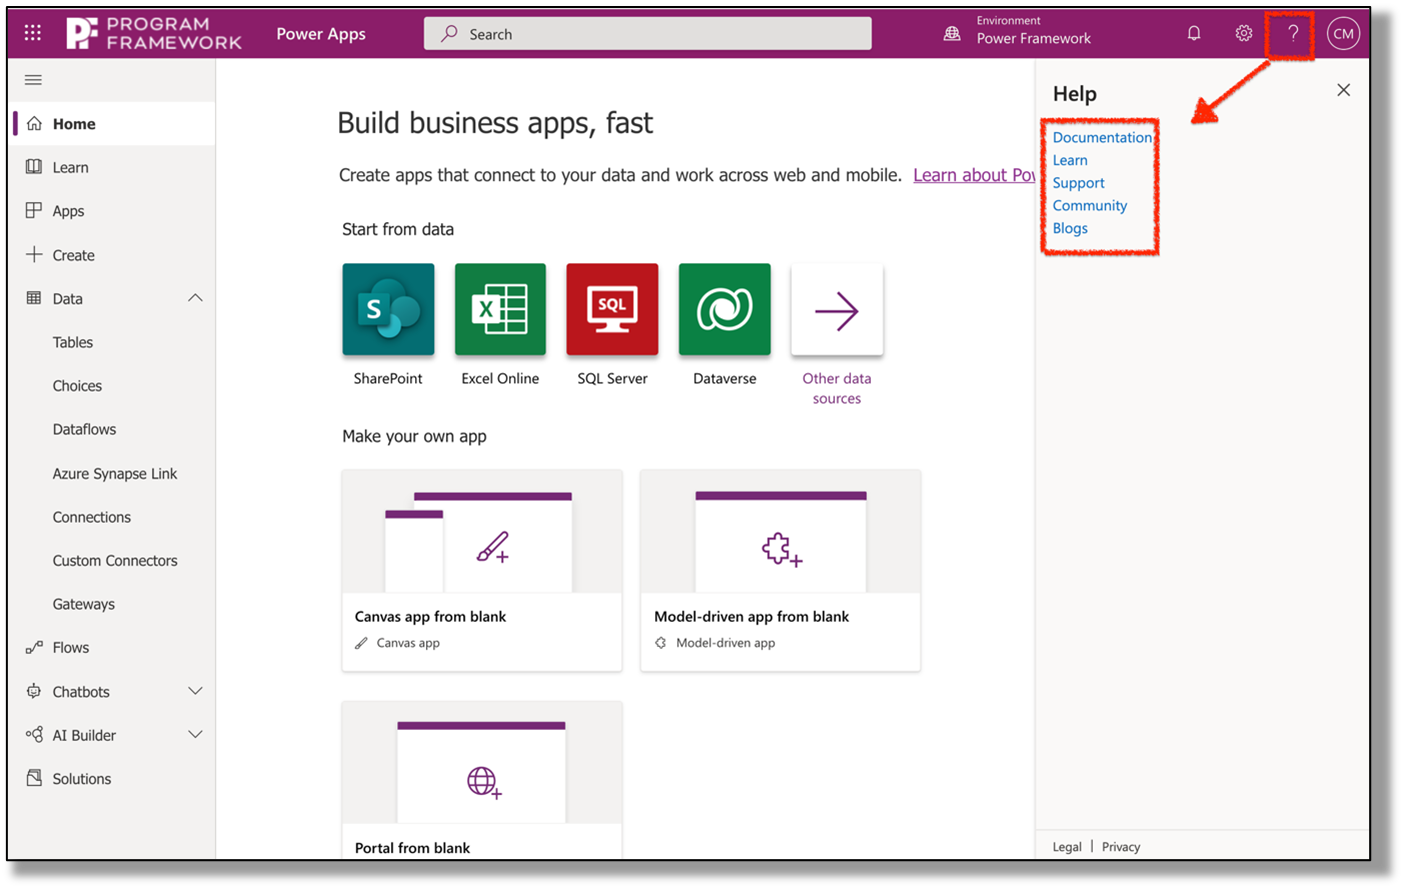Image resolution: width=1404 pixels, height=889 pixels.
Task: Click the Solutions icon in sidebar
Action: (34, 778)
